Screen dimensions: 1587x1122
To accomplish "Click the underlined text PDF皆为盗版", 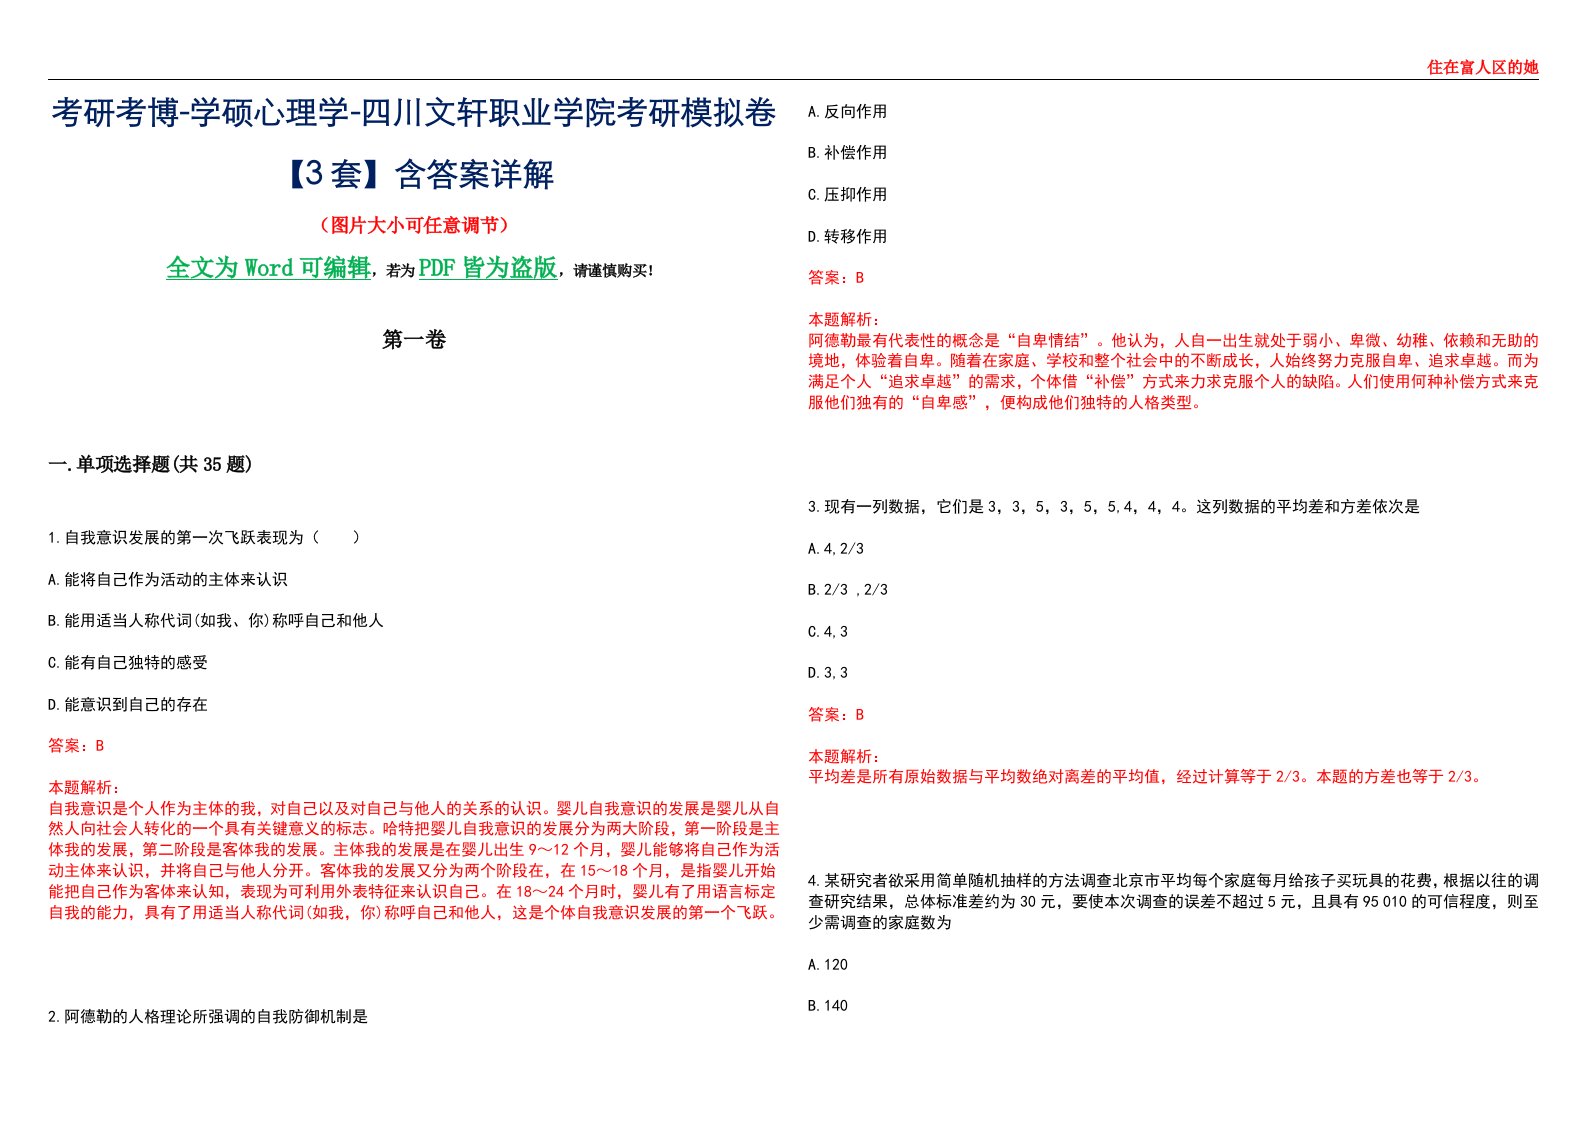I will pyautogui.click(x=488, y=268).
